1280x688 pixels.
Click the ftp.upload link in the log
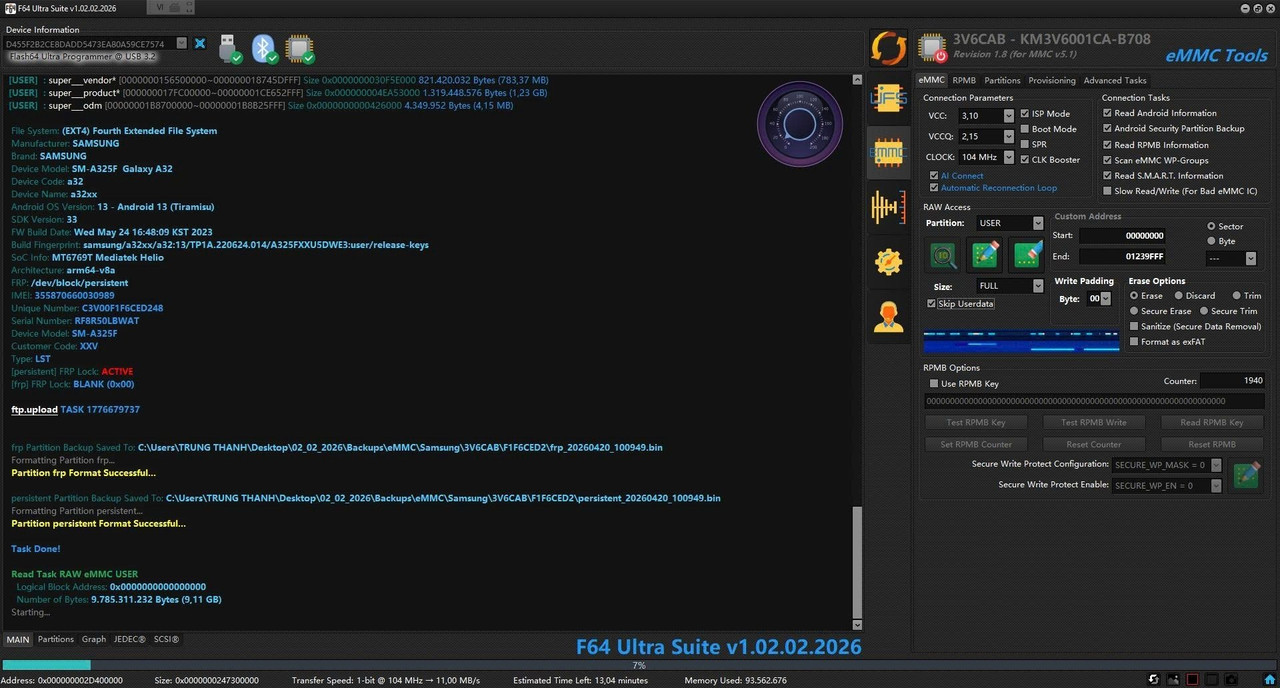[34, 410]
